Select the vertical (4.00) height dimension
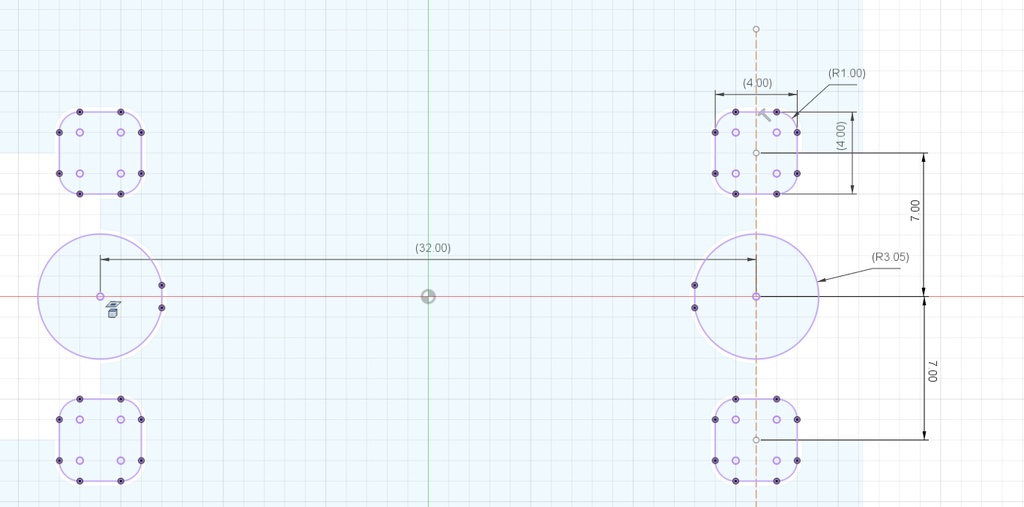This screenshot has width=1024, height=507. pos(841,137)
